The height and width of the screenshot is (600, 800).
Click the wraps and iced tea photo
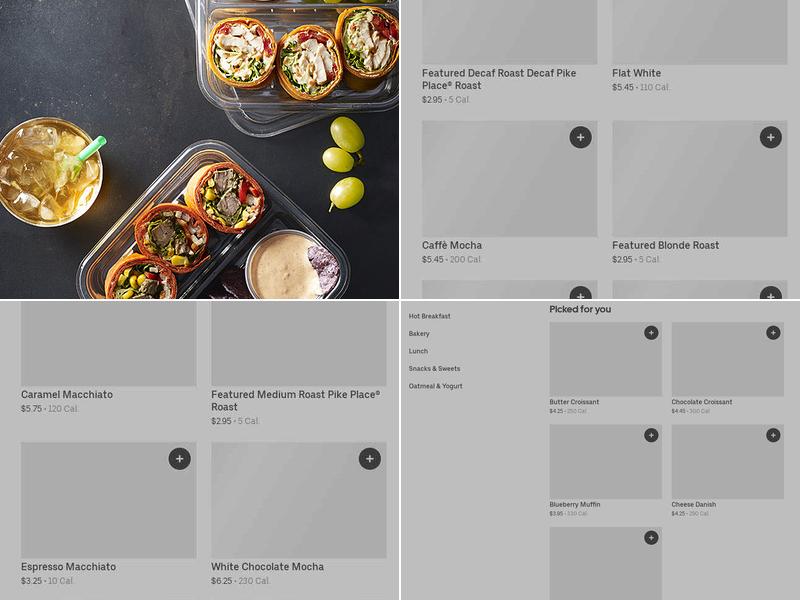(199, 149)
